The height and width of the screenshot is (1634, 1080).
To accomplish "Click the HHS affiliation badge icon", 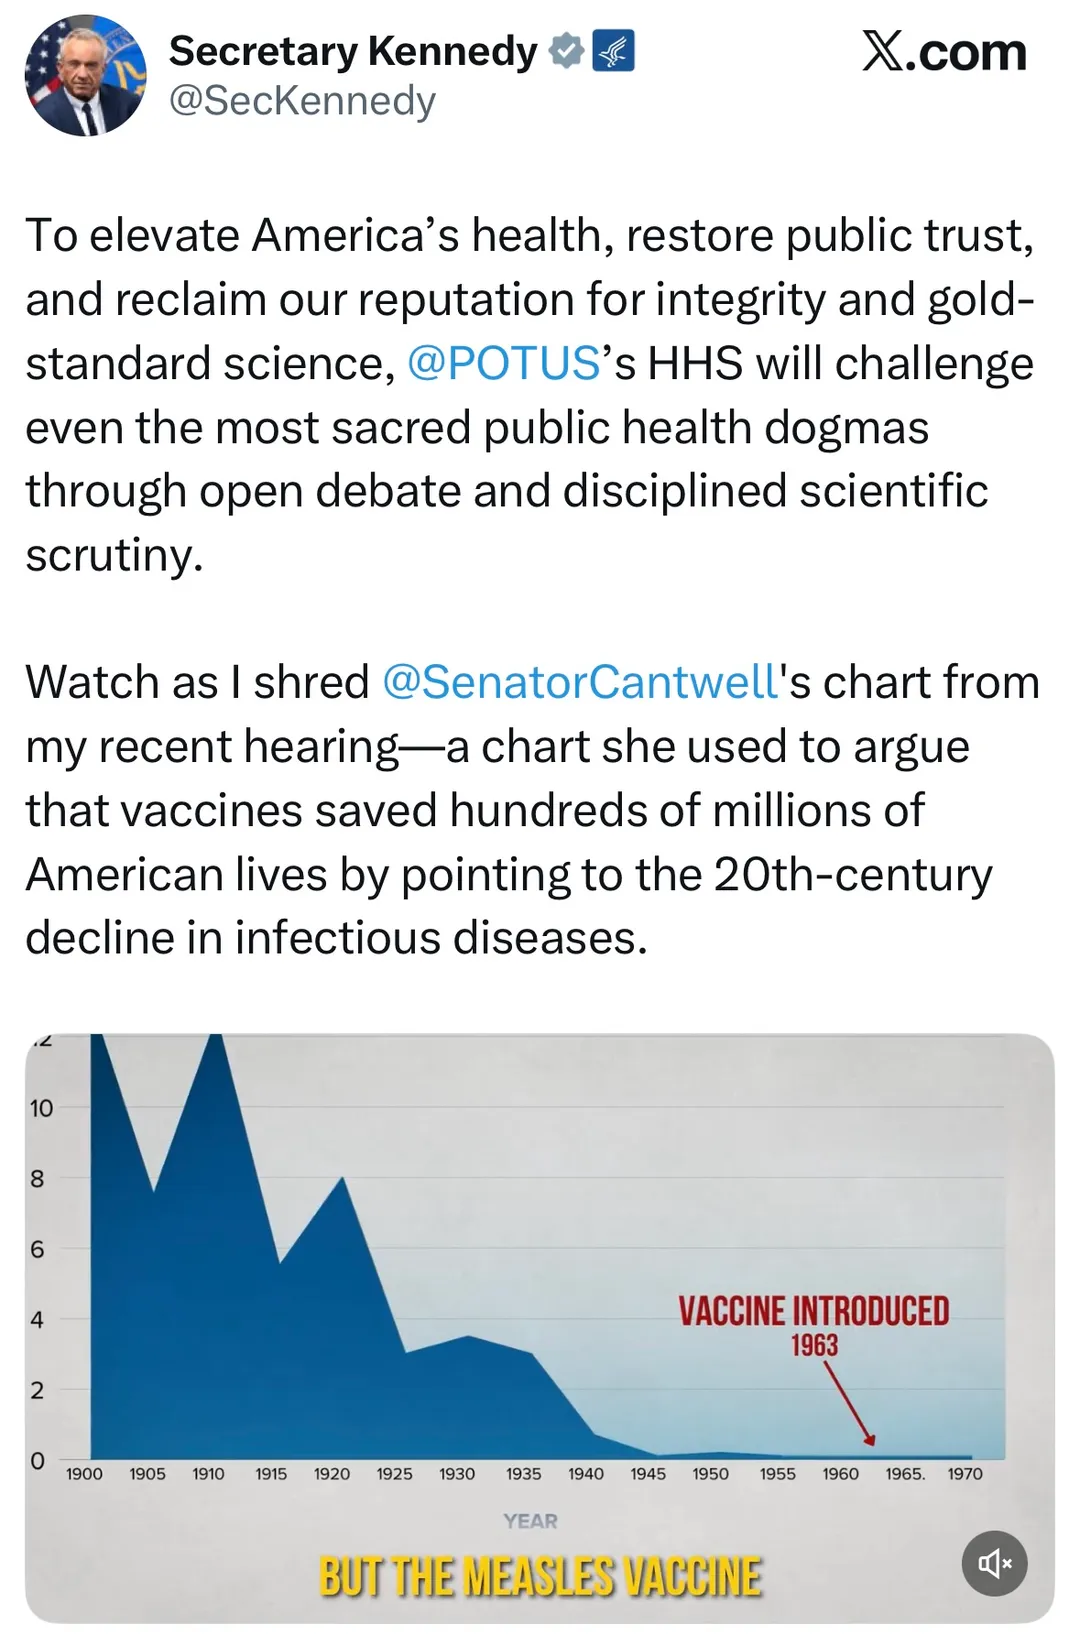I will 613,51.
